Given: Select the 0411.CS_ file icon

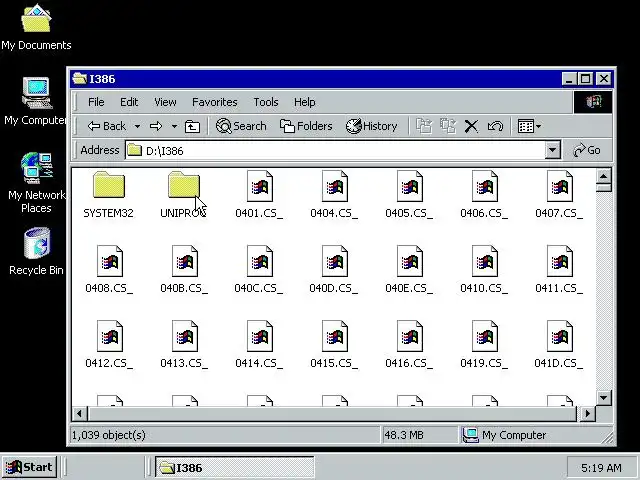Looking at the screenshot, I should point(560,261).
